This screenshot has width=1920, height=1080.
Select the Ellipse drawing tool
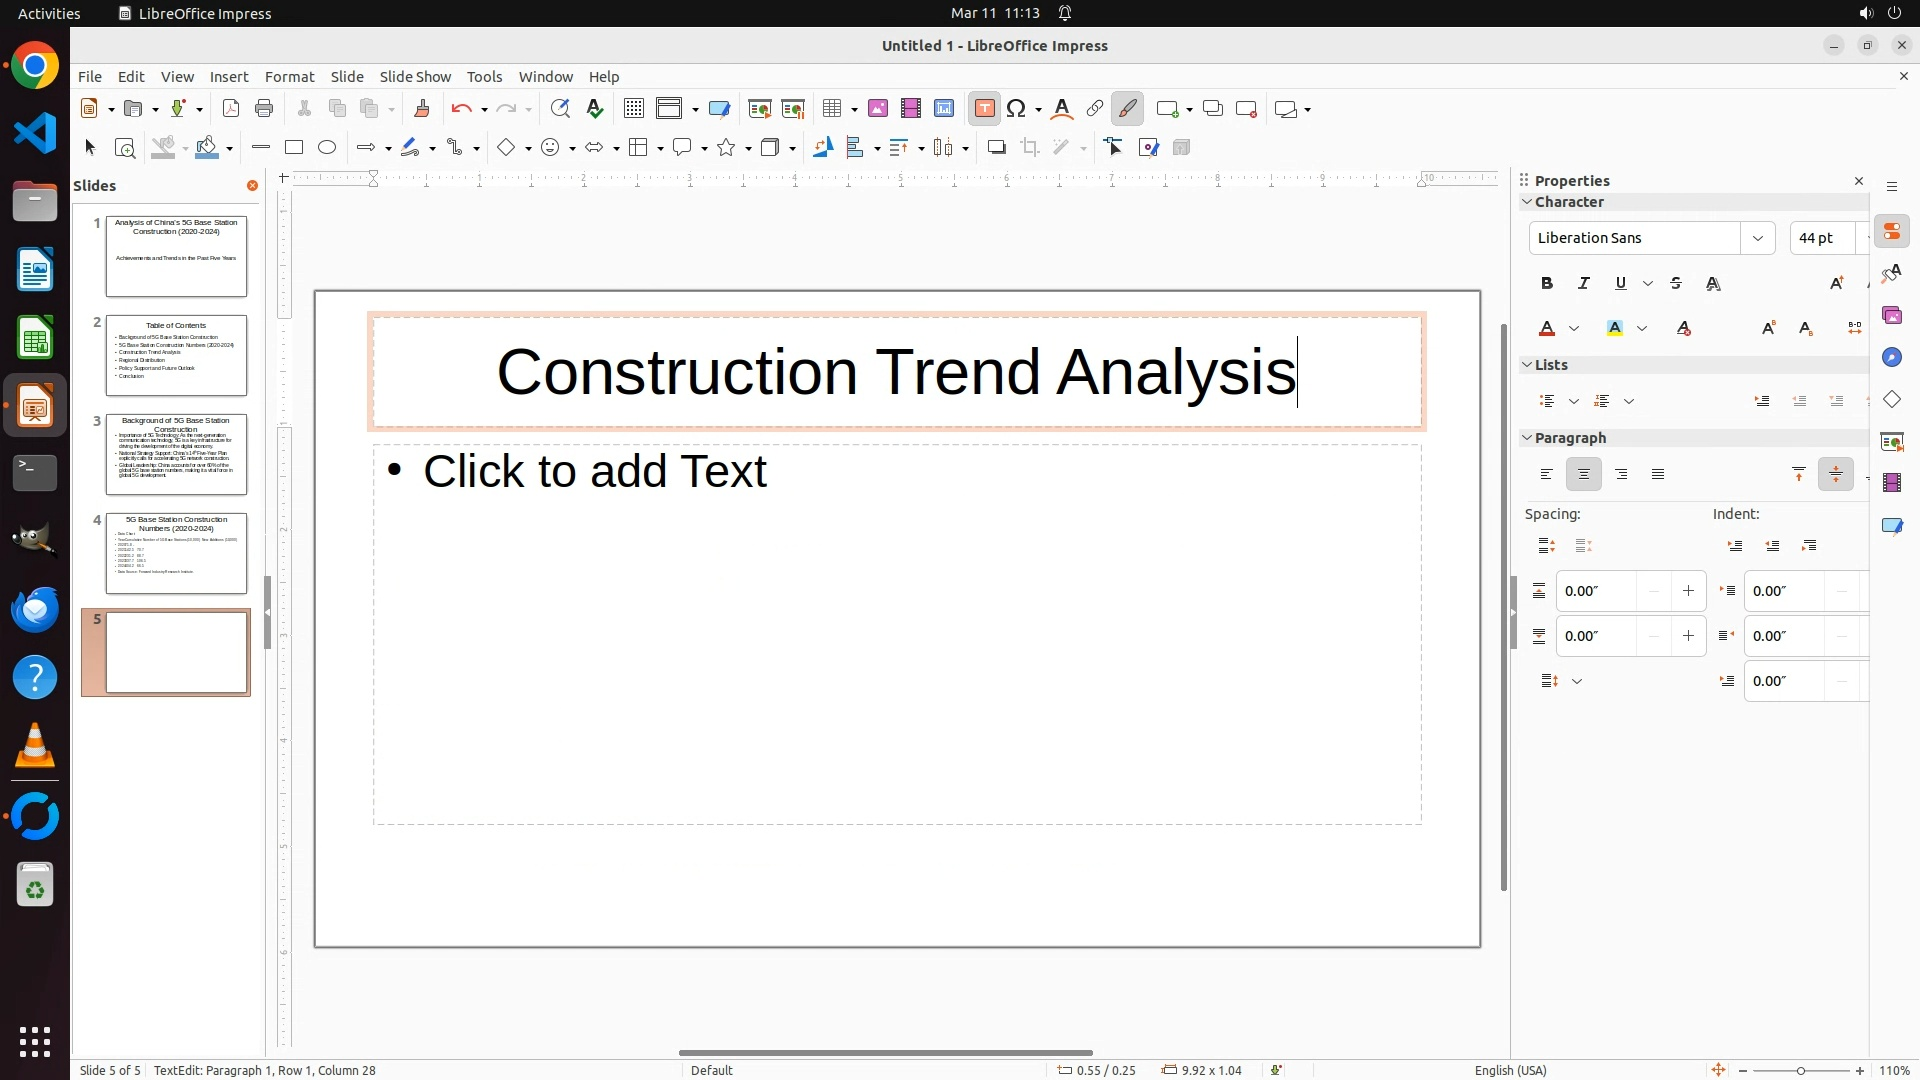tap(327, 148)
